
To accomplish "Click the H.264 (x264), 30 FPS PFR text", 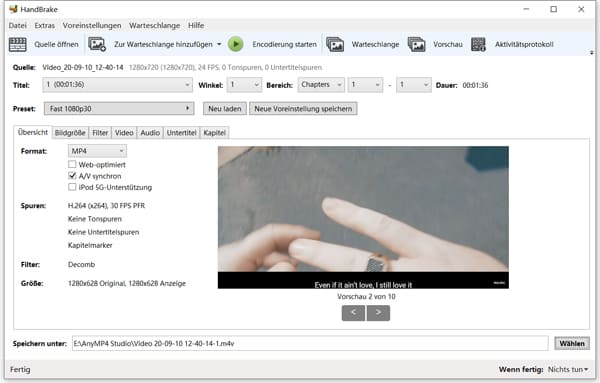I will 106,205.
